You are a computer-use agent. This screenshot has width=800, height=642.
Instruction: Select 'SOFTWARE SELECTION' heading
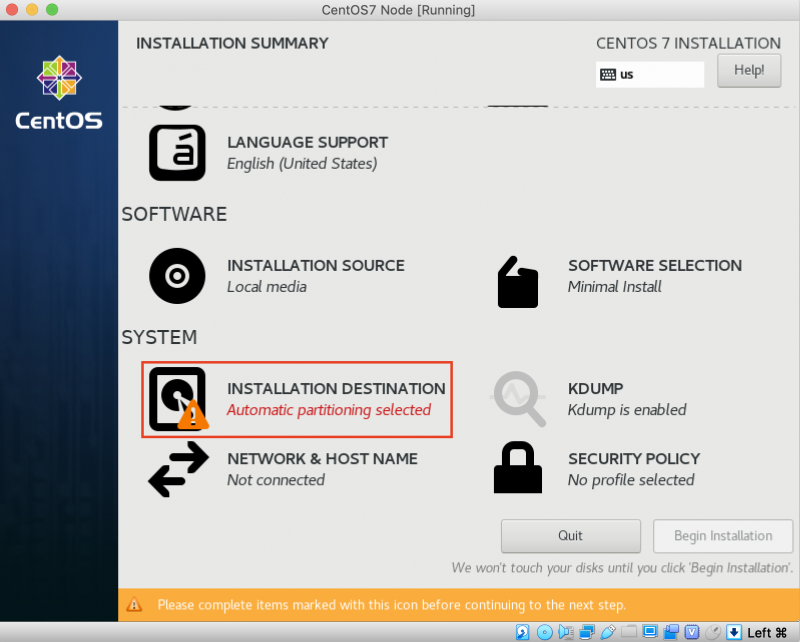pyautogui.click(x=655, y=265)
